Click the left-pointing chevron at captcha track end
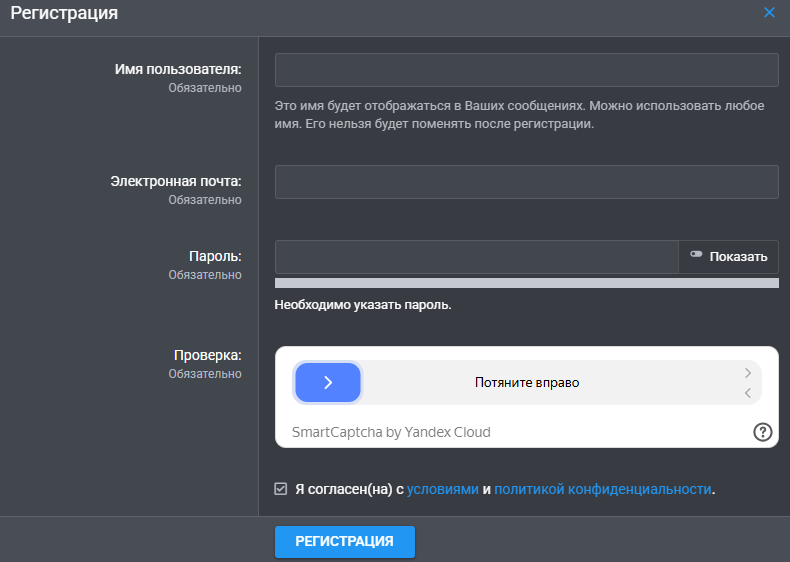 point(748,393)
